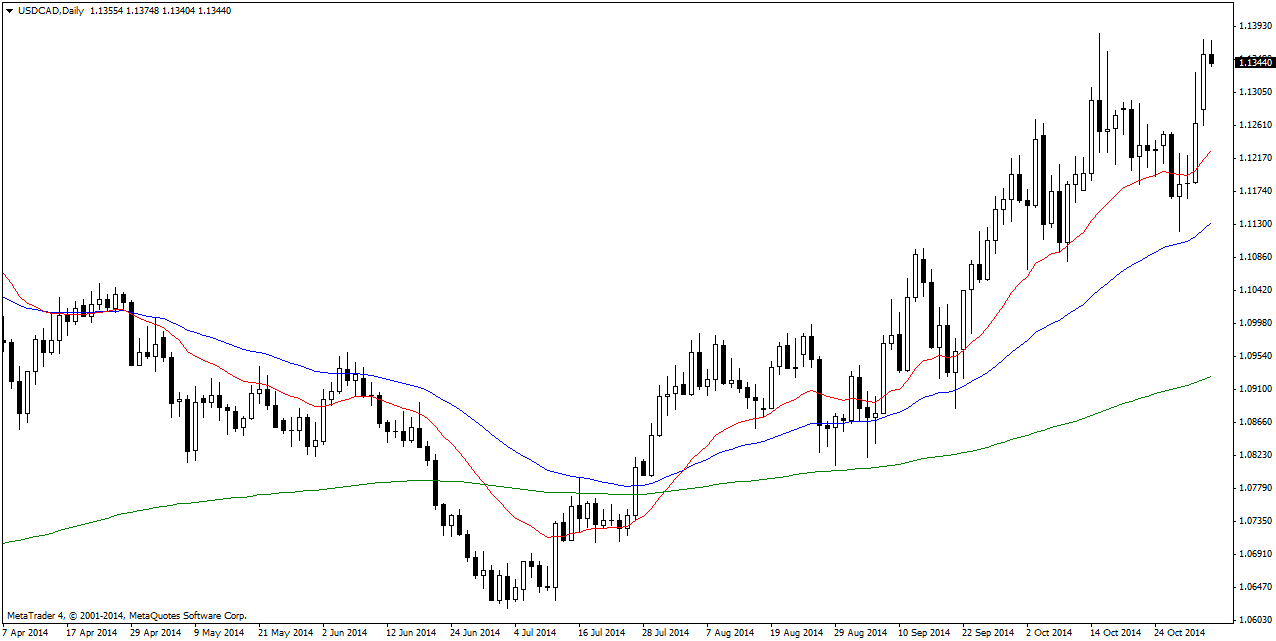Click the last candle at chart's right edge
The width and height of the screenshot is (1276, 641).
[x=1212, y=60]
